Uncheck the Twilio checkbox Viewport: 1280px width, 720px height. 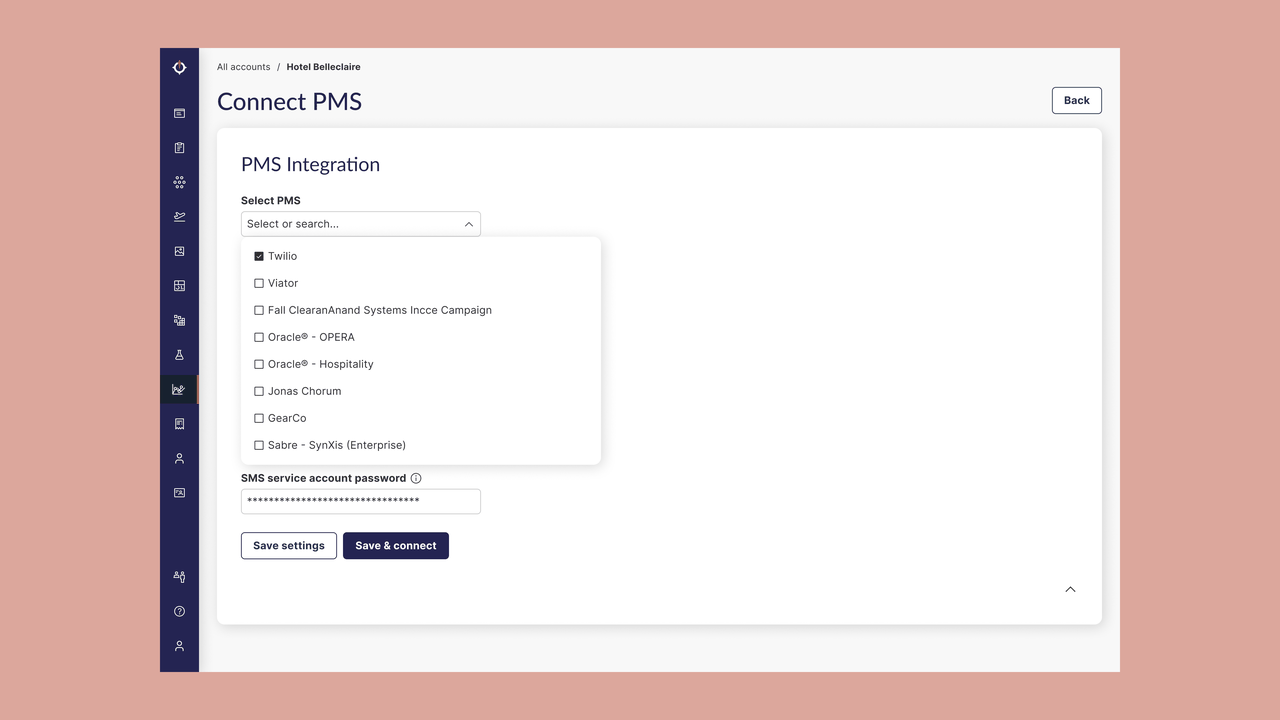tap(259, 256)
